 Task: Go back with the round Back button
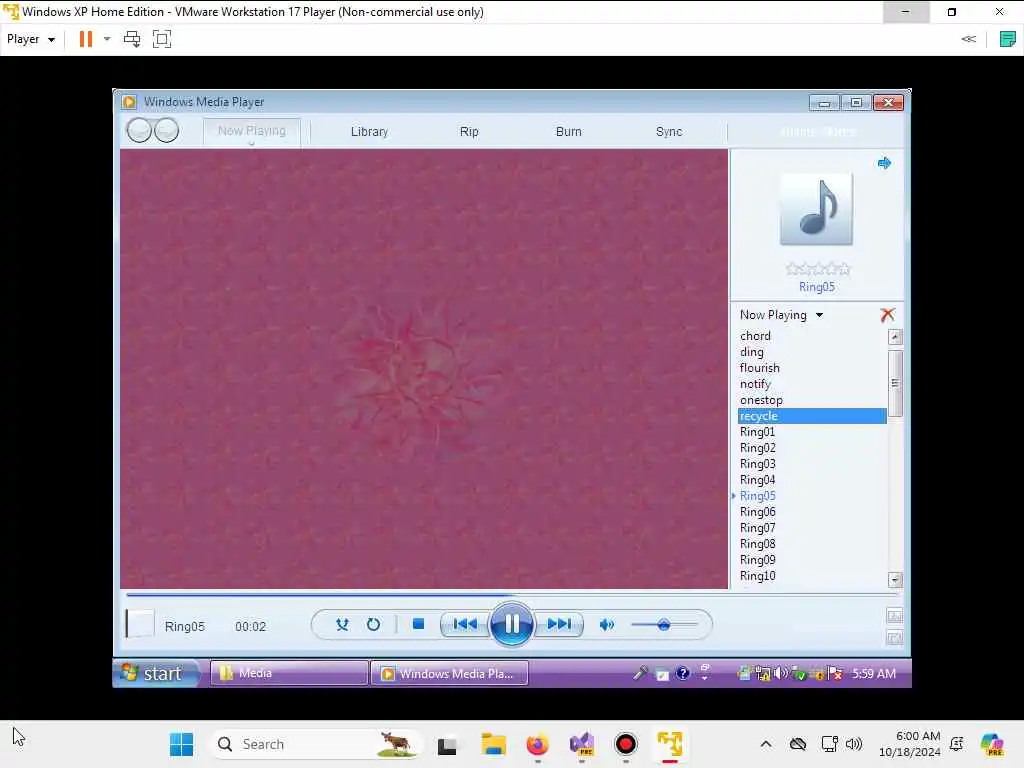coord(139,131)
